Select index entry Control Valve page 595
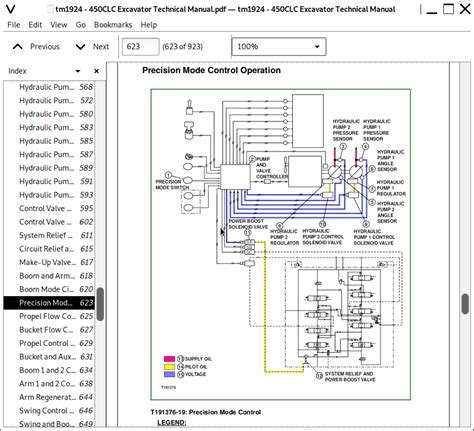Viewport: 474px width, 431px height. [x=49, y=208]
